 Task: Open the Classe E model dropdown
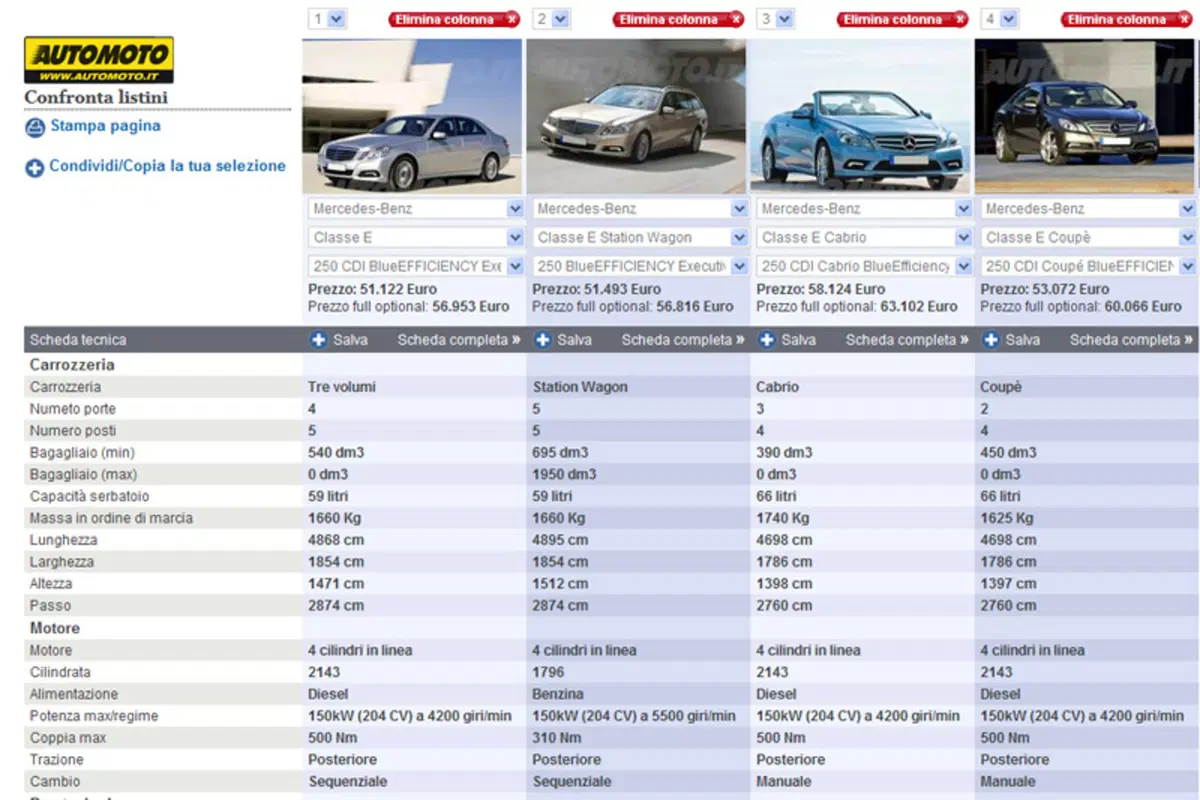click(416, 238)
